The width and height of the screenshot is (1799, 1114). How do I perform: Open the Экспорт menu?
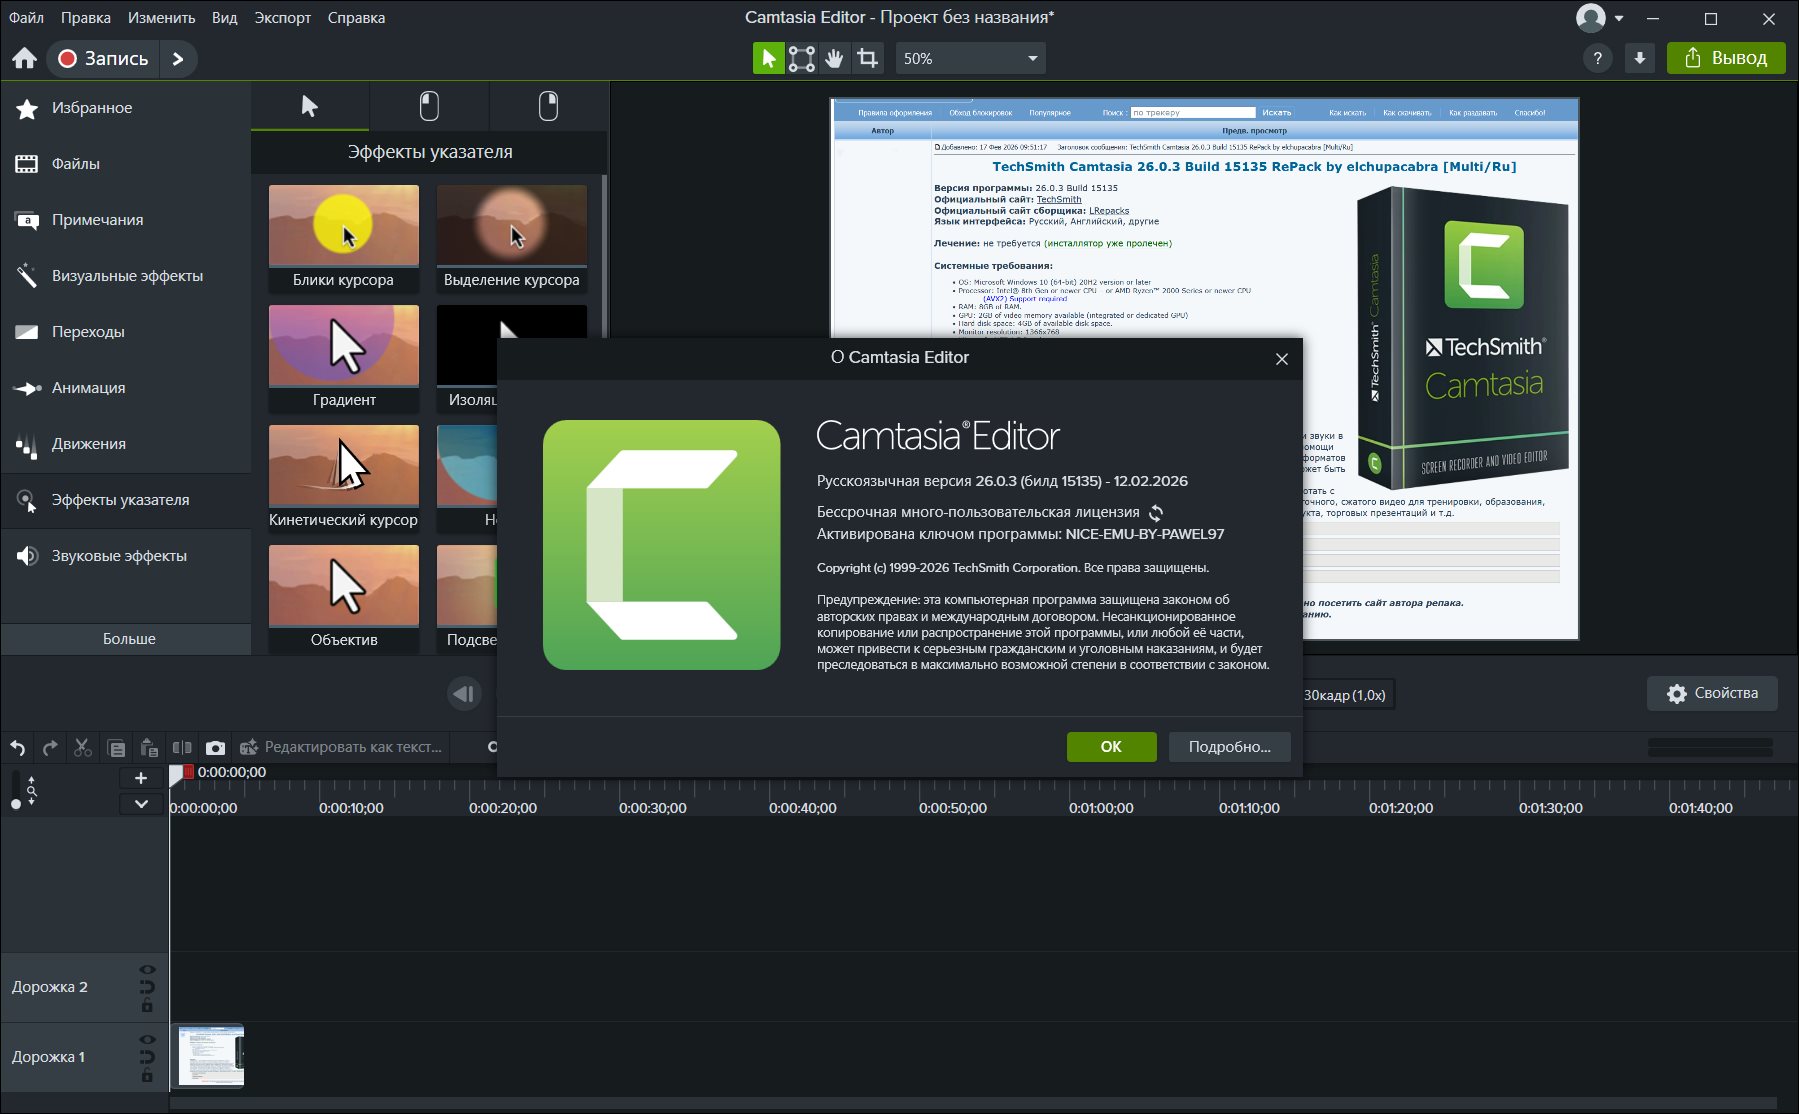(282, 18)
